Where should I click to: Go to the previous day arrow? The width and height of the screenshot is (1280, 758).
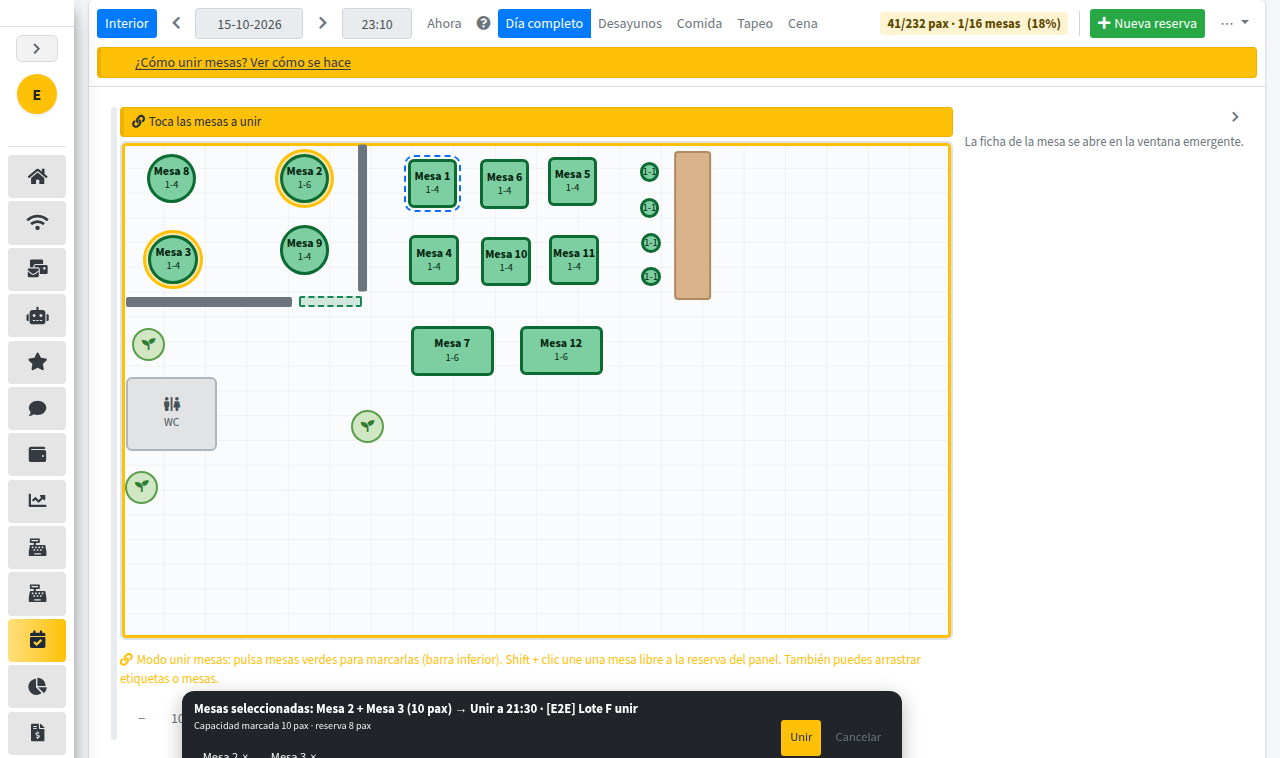pos(176,23)
